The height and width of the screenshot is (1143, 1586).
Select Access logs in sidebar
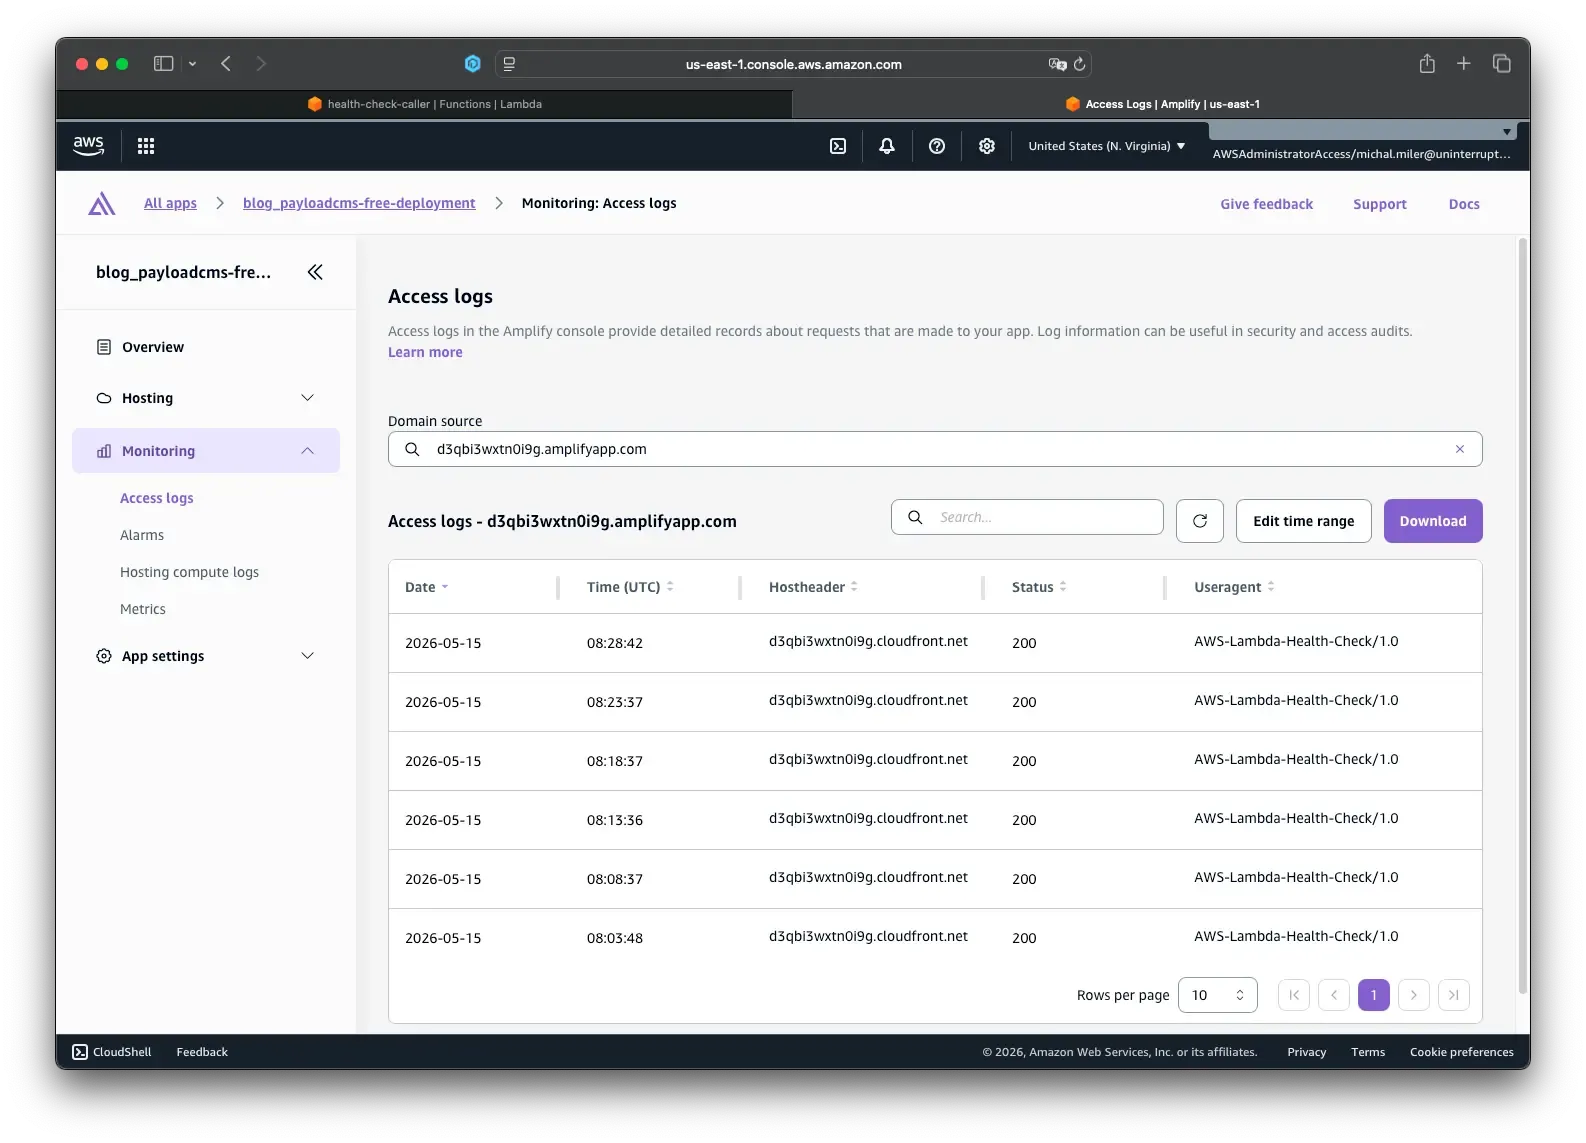157,498
